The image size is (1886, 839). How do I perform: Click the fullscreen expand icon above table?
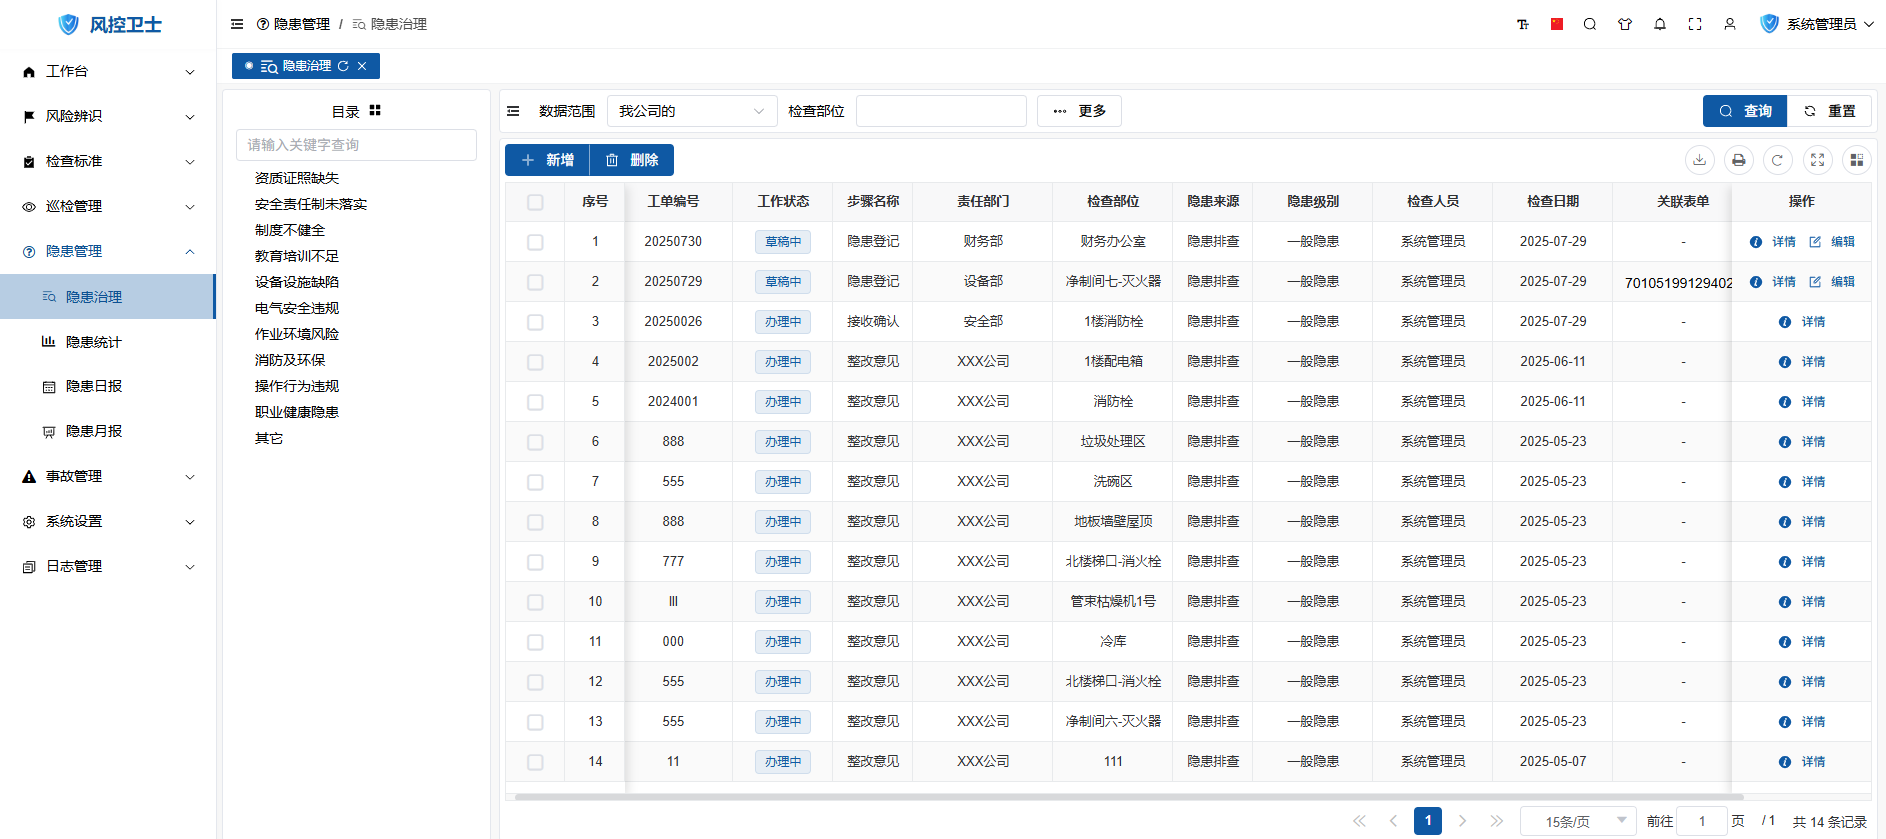[1817, 160]
